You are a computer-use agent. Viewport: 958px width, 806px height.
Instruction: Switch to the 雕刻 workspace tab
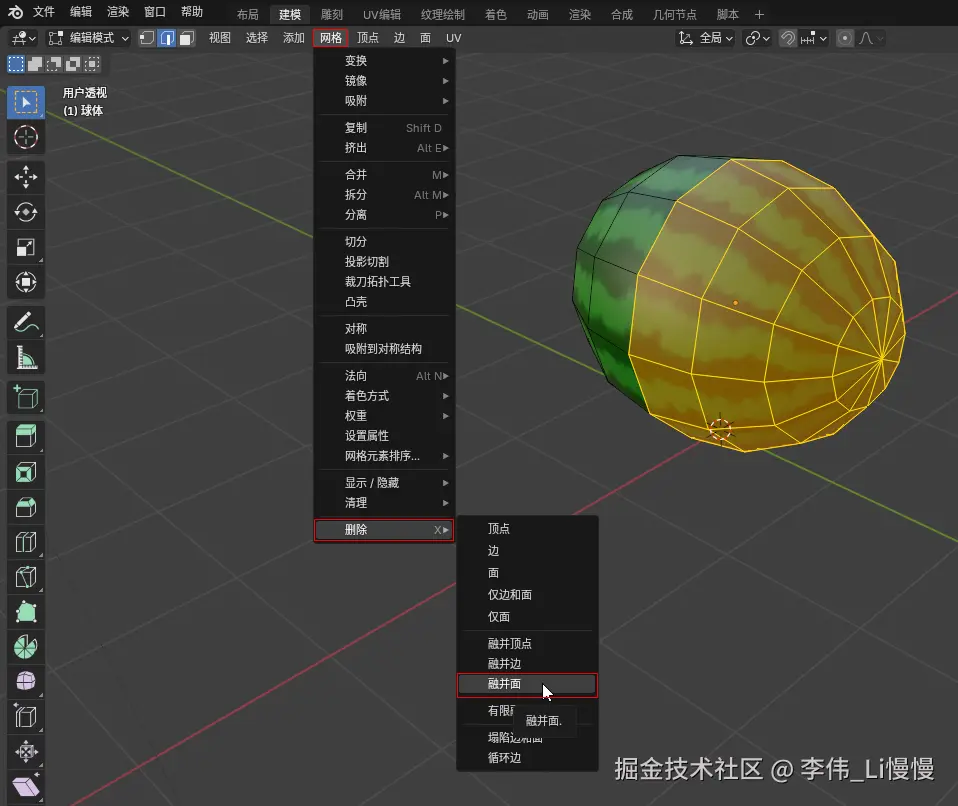(332, 14)
